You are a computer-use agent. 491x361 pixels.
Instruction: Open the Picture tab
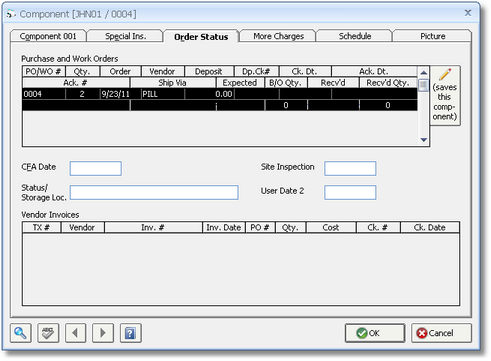coord(432,36)
